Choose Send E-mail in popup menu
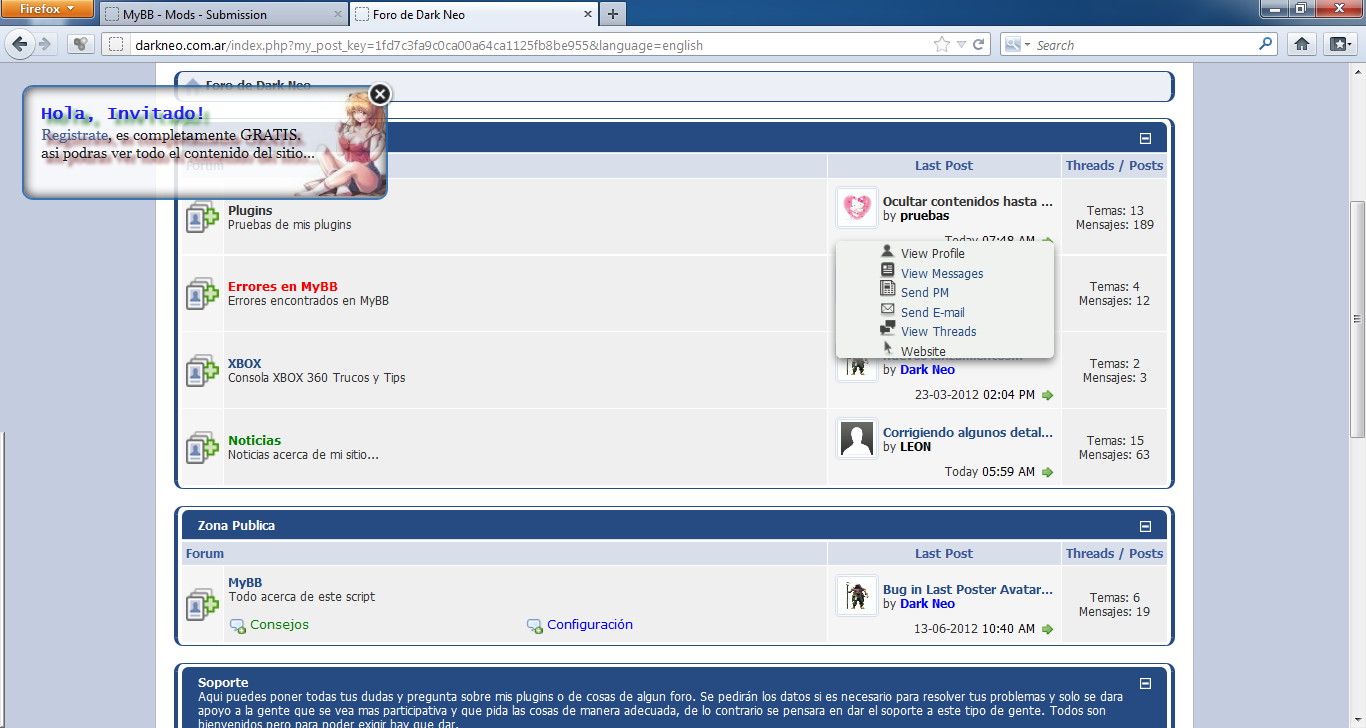The height and width of the screenshot is (728, 1366). point(933,313)
